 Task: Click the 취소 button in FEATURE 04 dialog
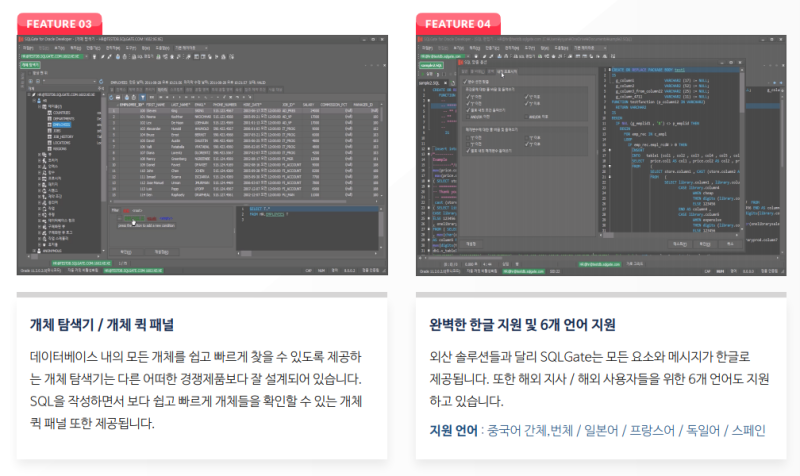pos(730,244)
